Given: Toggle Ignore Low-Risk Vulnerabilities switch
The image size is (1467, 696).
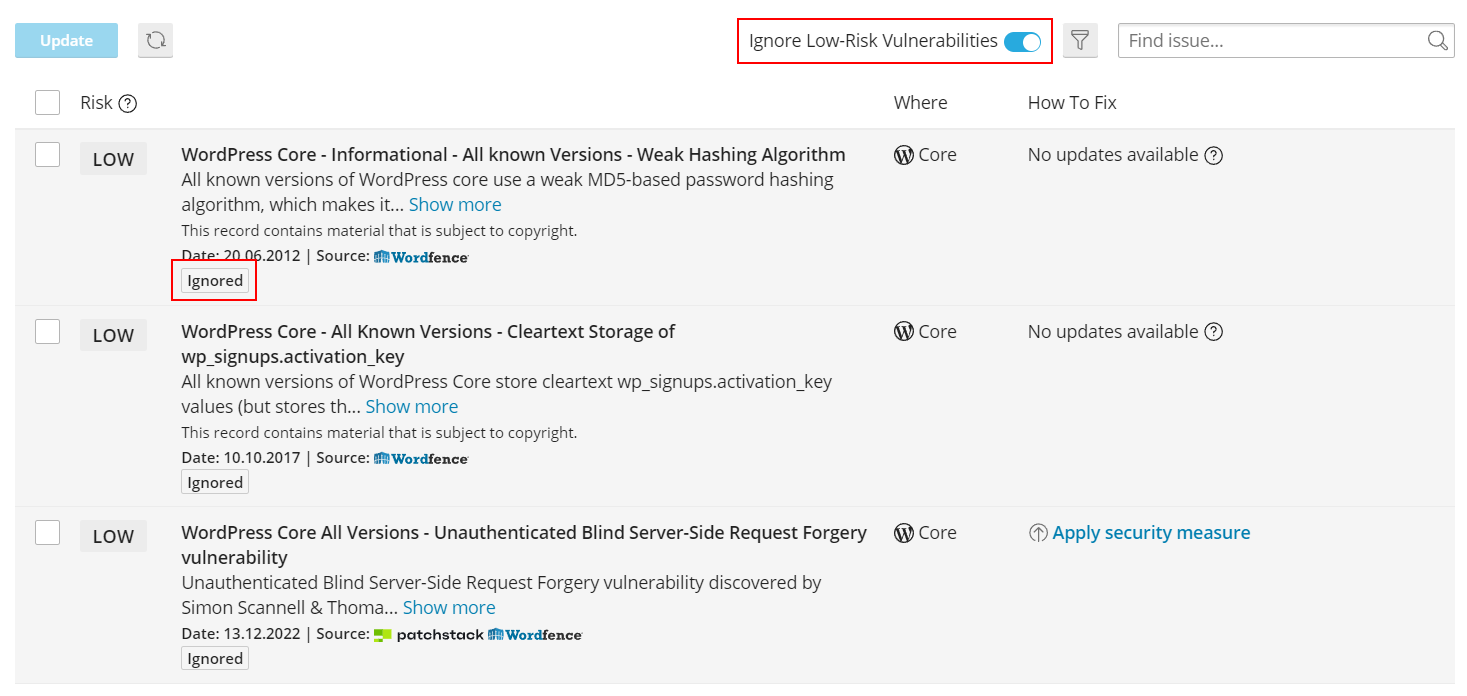Looking at the screenshot, I should (x=1022, y=41).
